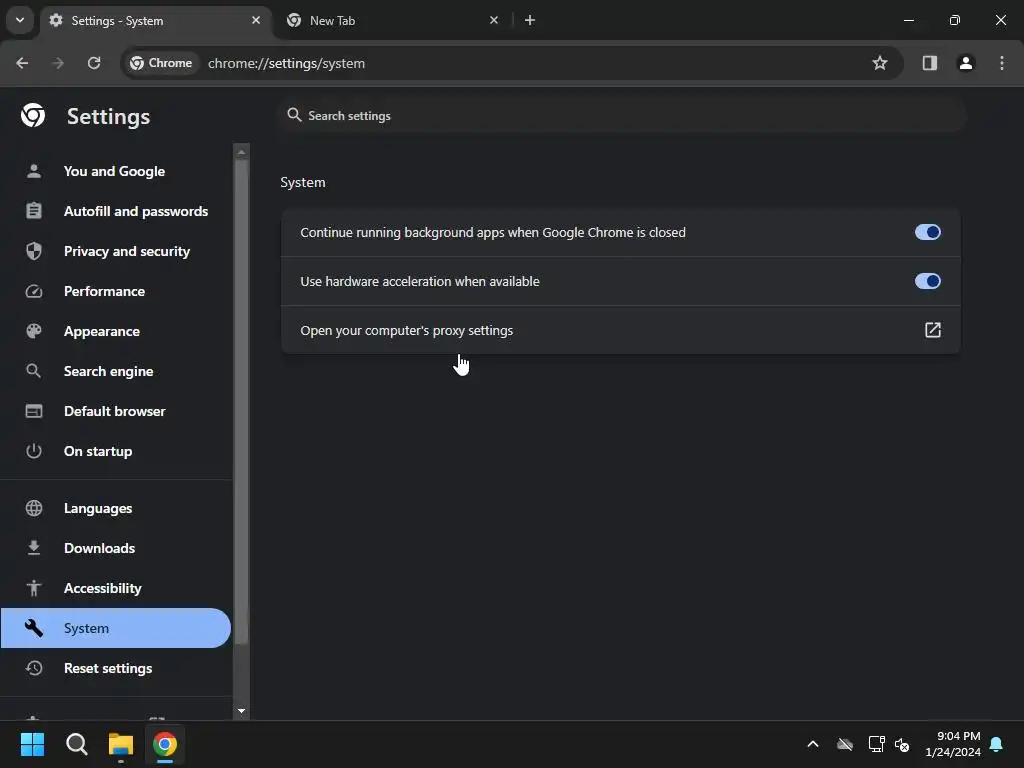This screenshot has height=768, width=1024.
Task: Click the sidebar scrollbar down arrow
Action: pos(242,711)
